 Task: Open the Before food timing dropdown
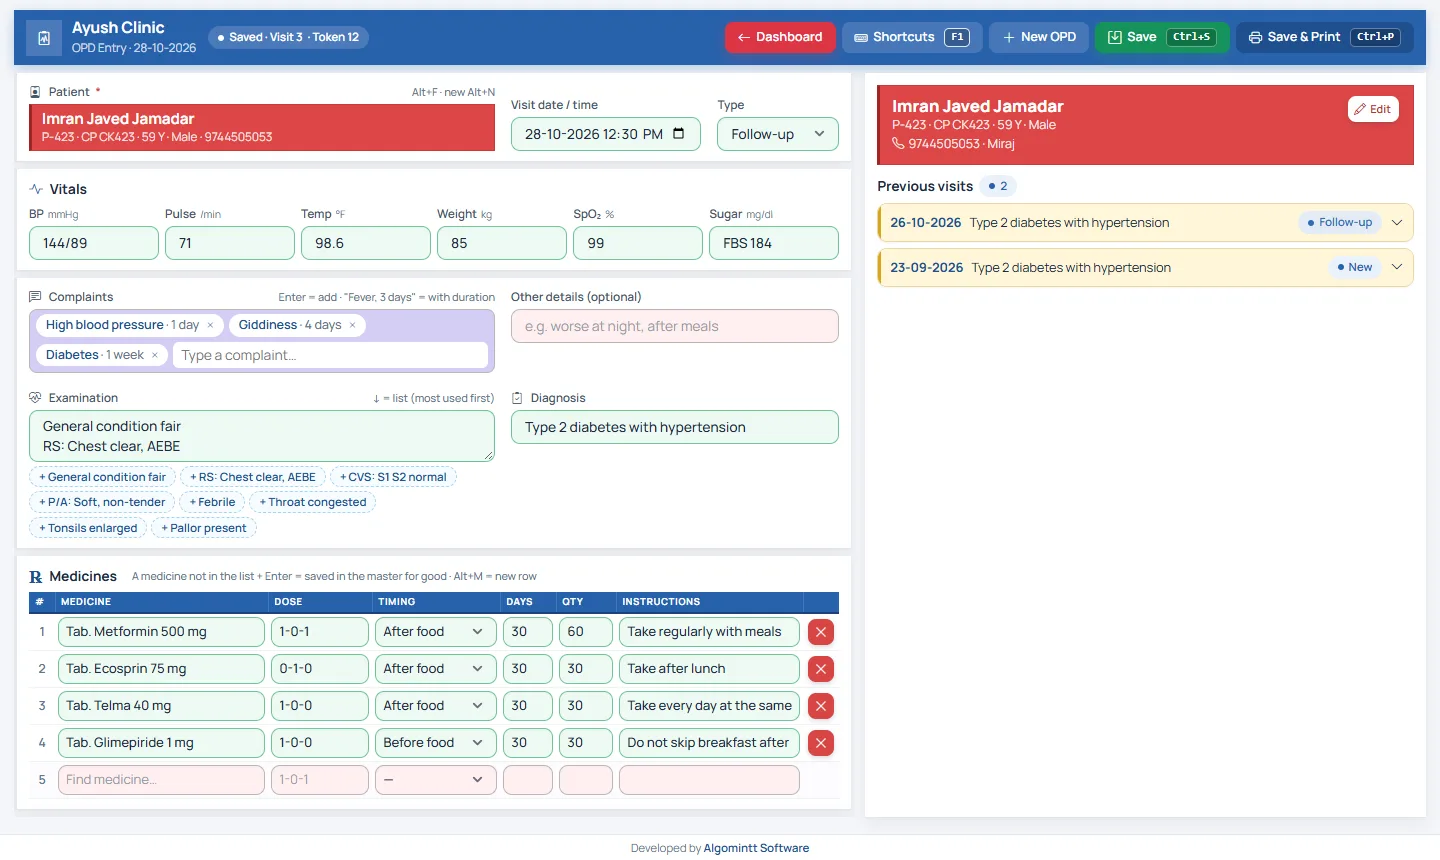pos(436,743)
